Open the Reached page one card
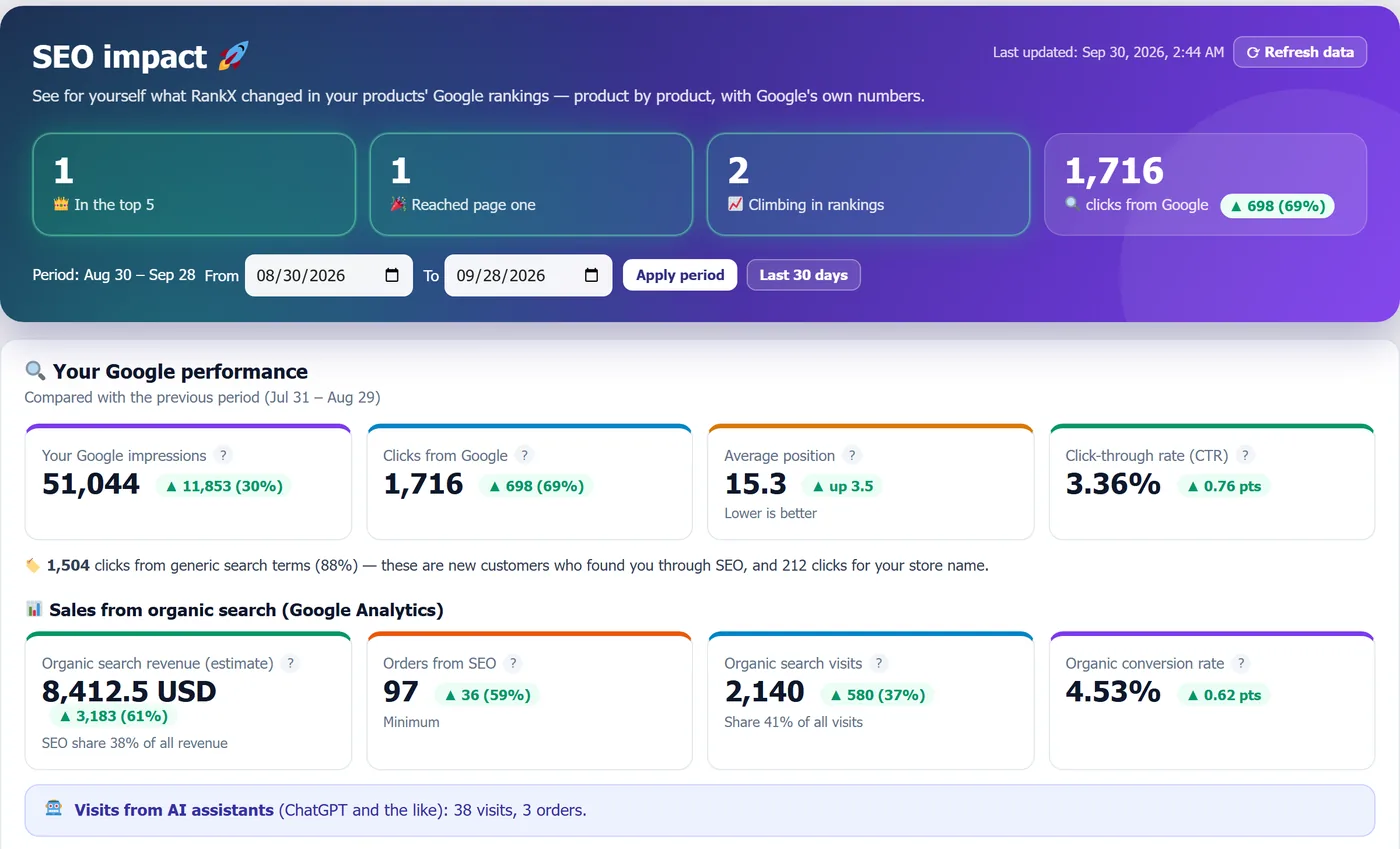Viewport: 1400px width, 849px height. tap(531, 185)
